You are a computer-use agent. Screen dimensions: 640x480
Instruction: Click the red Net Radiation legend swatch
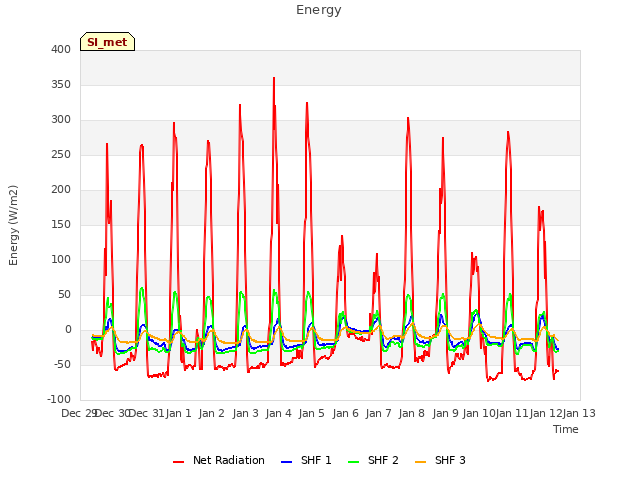coord(178,462)
